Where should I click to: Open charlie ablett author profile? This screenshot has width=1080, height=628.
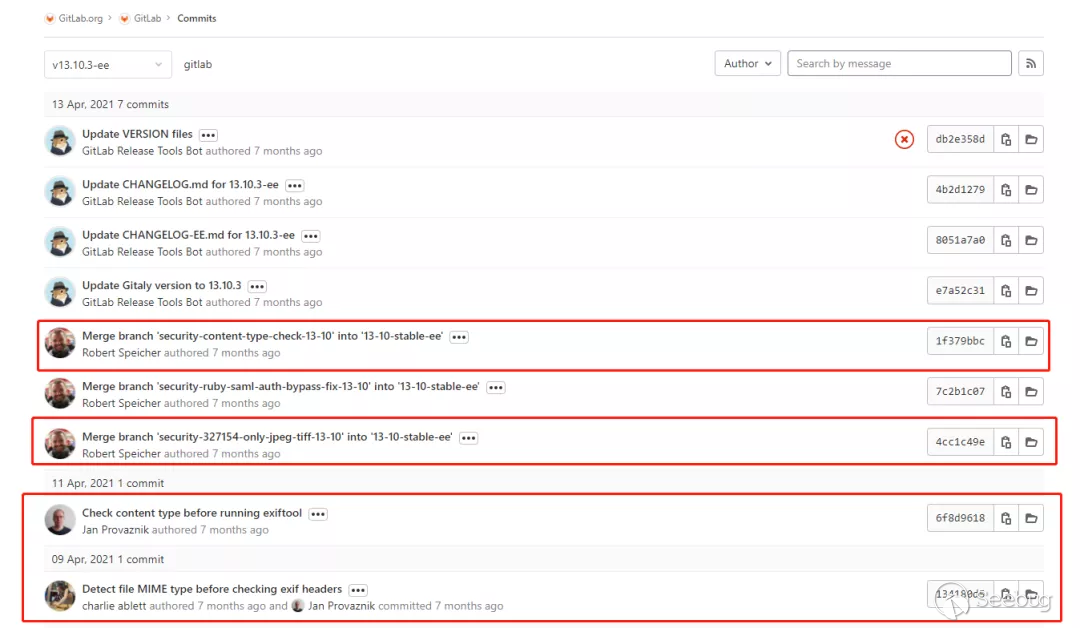pyautogui.click(x=114, y=606)
